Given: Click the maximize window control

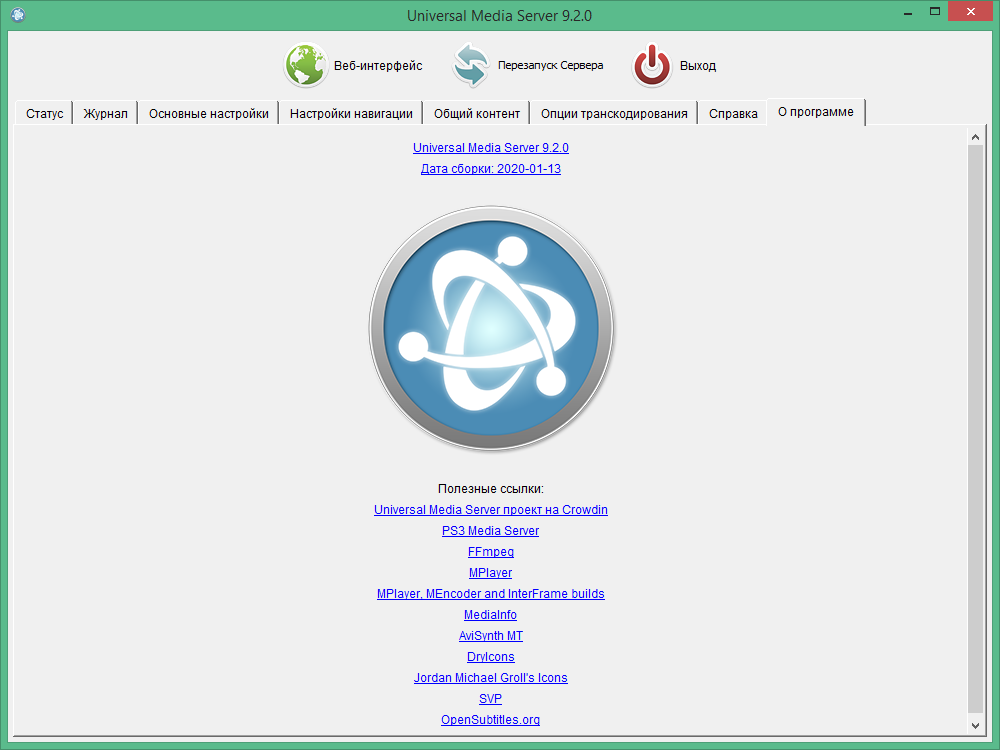Looking at the screenshot, I should pyautogui.click(x=936, y=12).
